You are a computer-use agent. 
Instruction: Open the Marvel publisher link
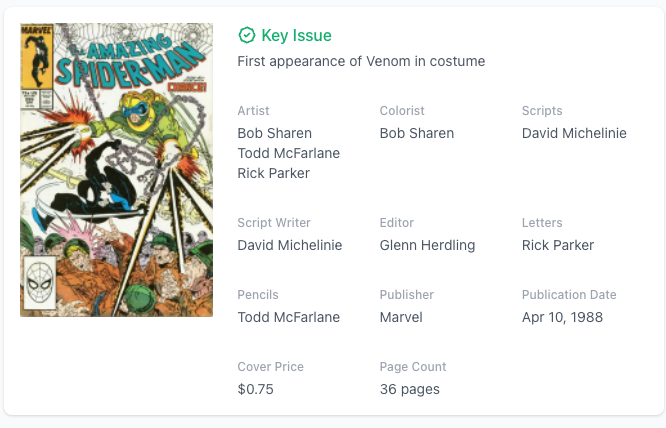(401, 317)
